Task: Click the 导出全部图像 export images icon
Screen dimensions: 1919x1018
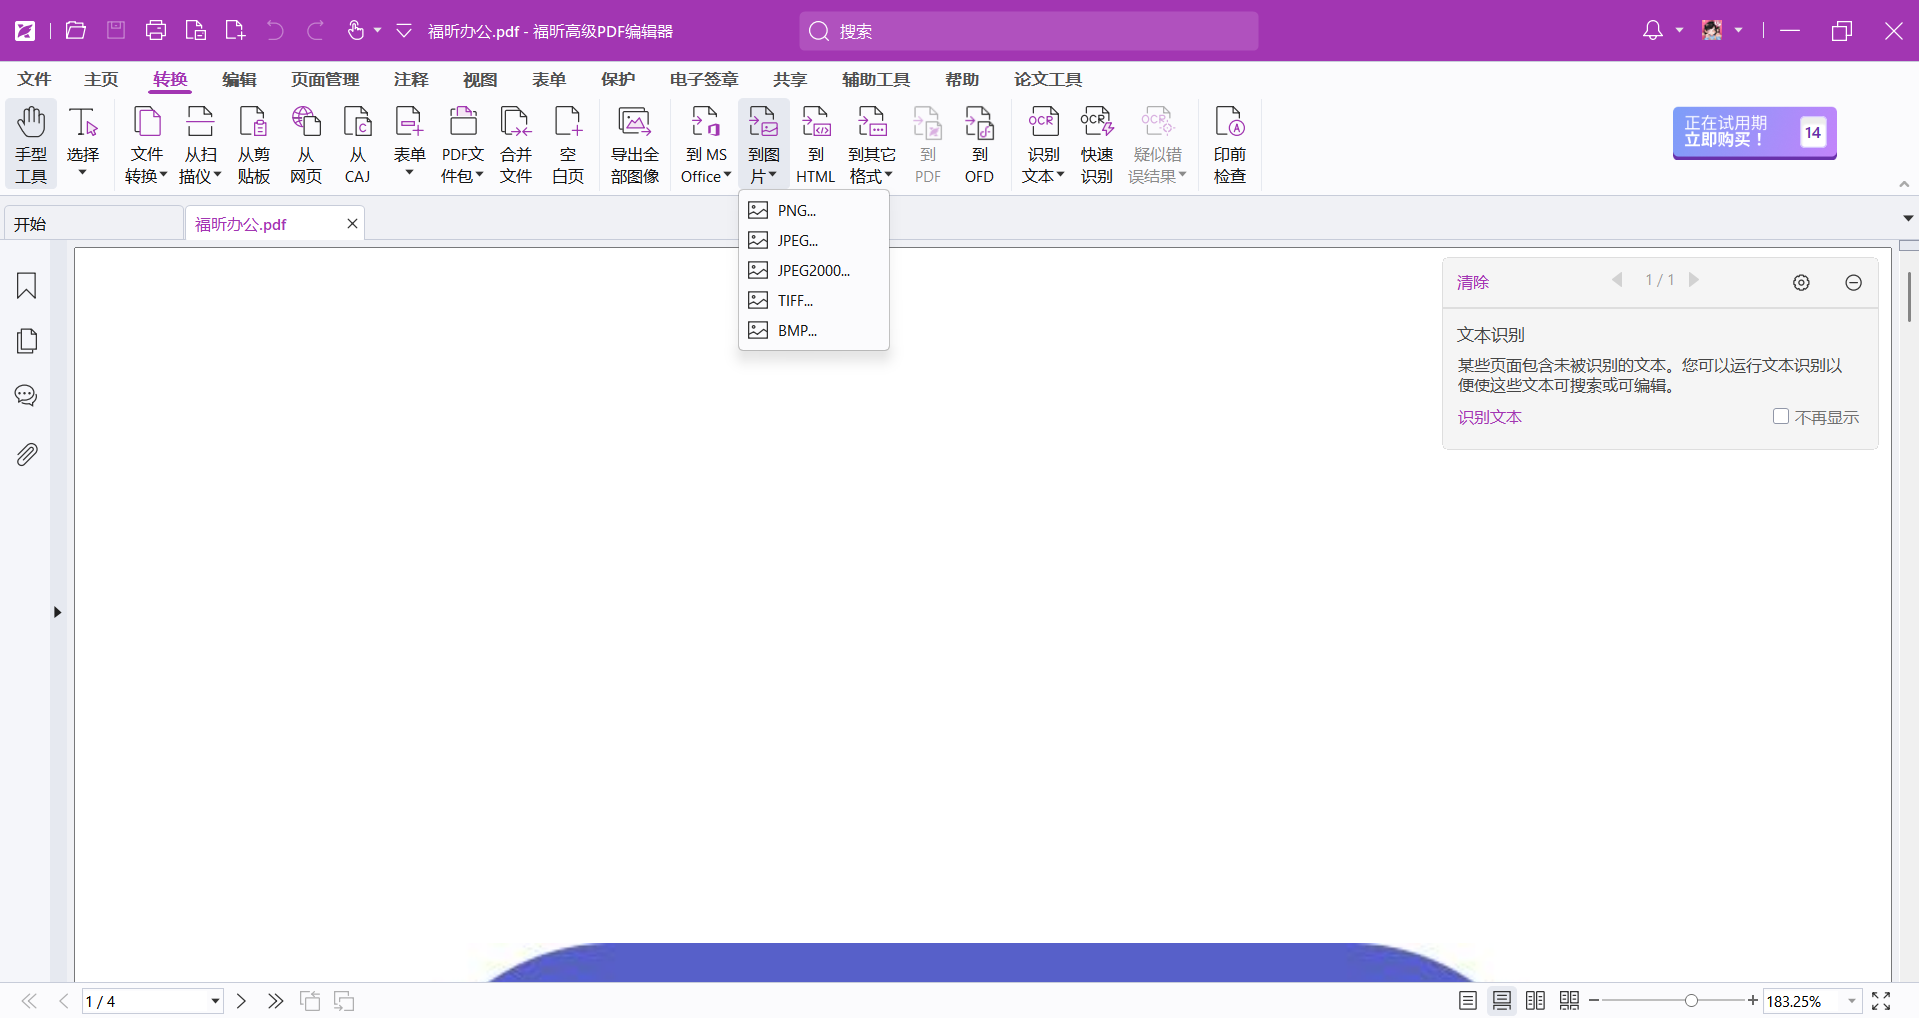Action: click(634, 145)
